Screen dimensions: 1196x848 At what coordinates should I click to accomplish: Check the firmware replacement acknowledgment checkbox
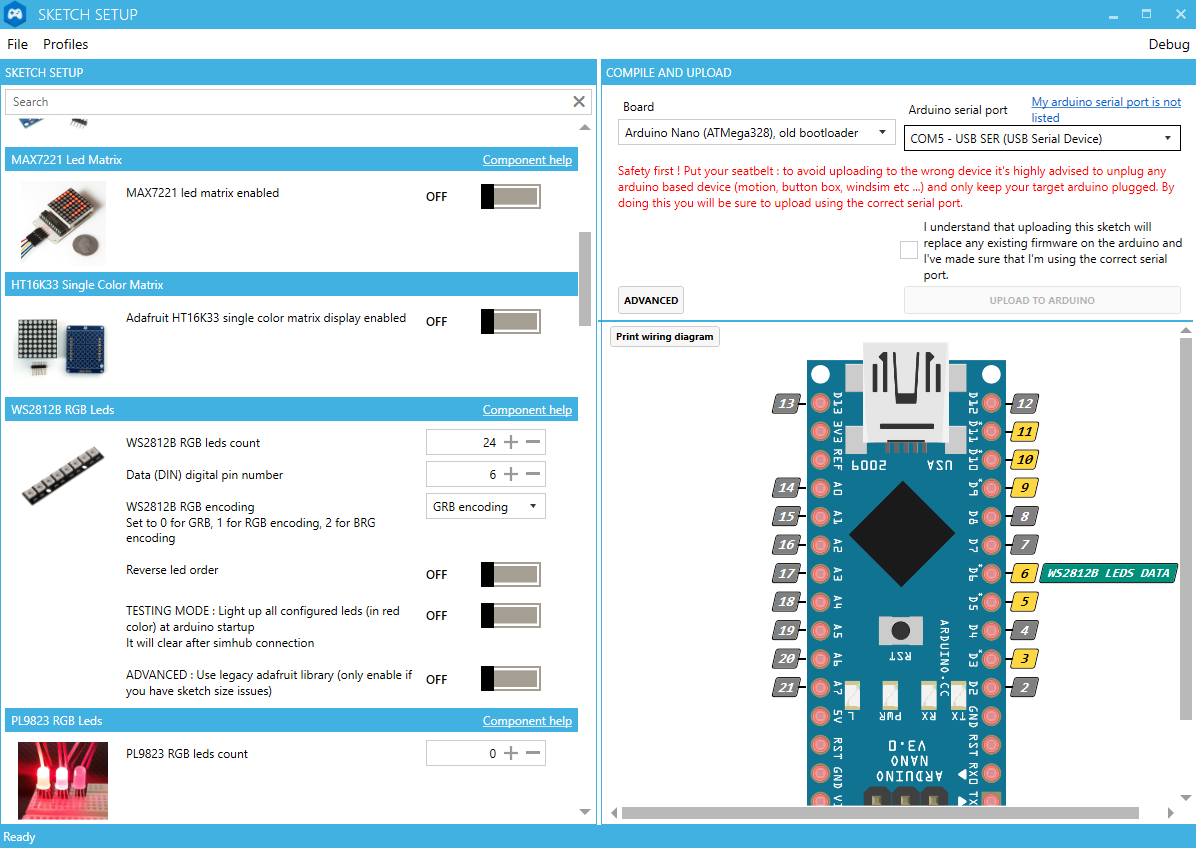click(908, 250)
